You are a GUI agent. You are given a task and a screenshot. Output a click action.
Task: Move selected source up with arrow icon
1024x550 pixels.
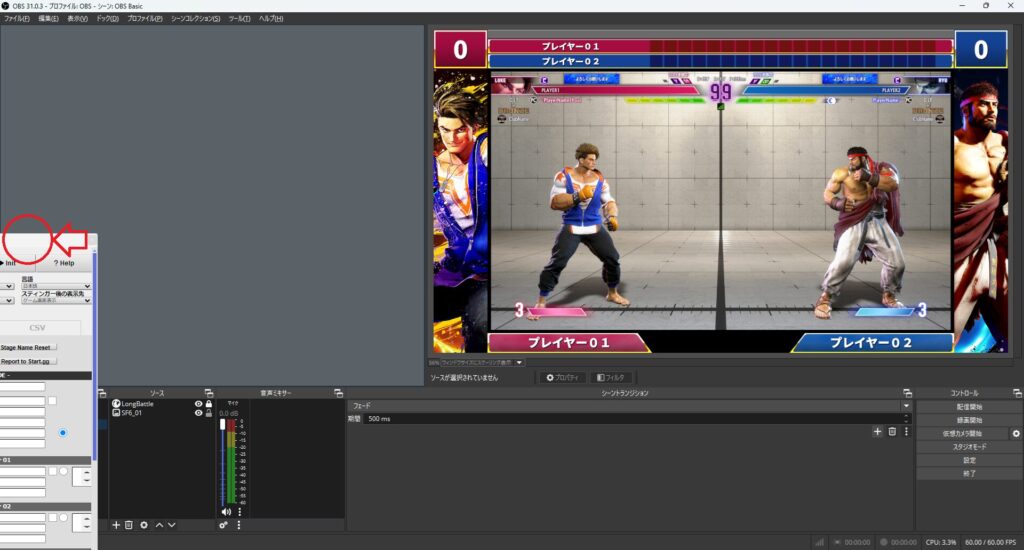[x=159, y=525]
